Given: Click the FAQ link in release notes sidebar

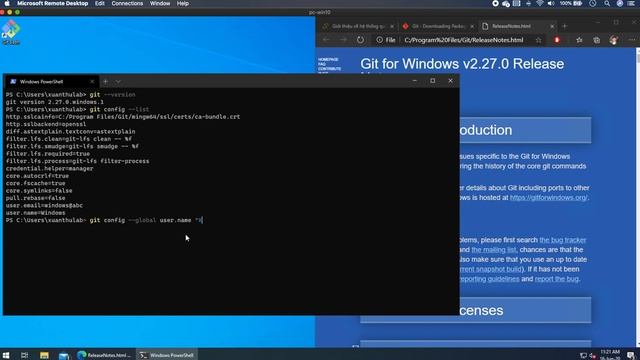Looking at the screenshot, I should (x=322, y=64).
